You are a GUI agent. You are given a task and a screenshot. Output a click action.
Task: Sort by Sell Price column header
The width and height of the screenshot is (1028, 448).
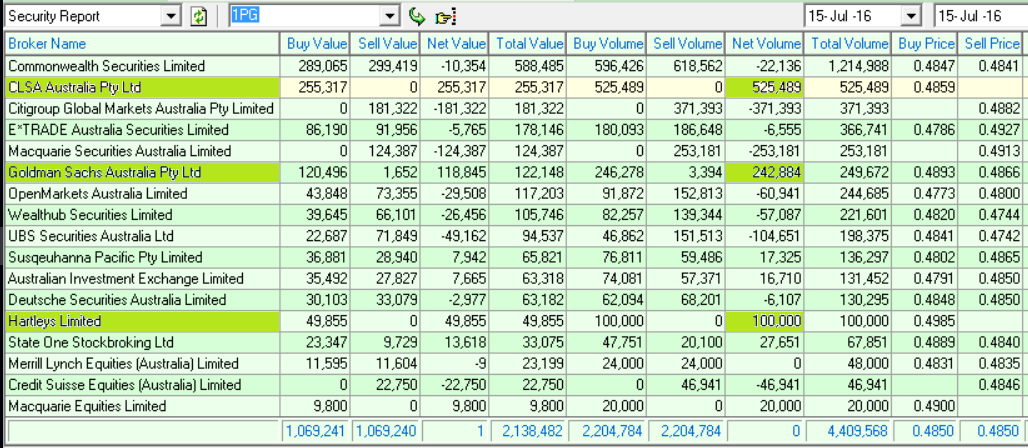[x=993, y=44]
